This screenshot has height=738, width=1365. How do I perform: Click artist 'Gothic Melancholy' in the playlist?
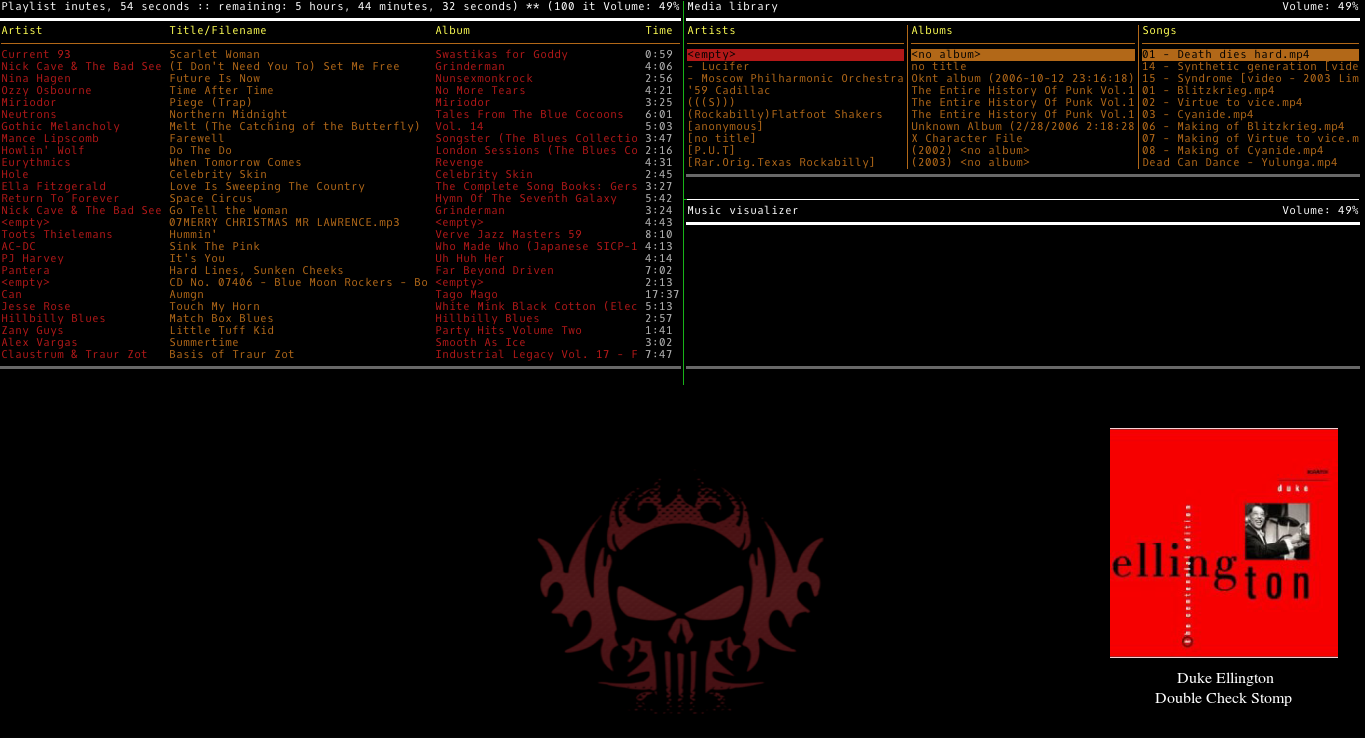click(60, 127)
